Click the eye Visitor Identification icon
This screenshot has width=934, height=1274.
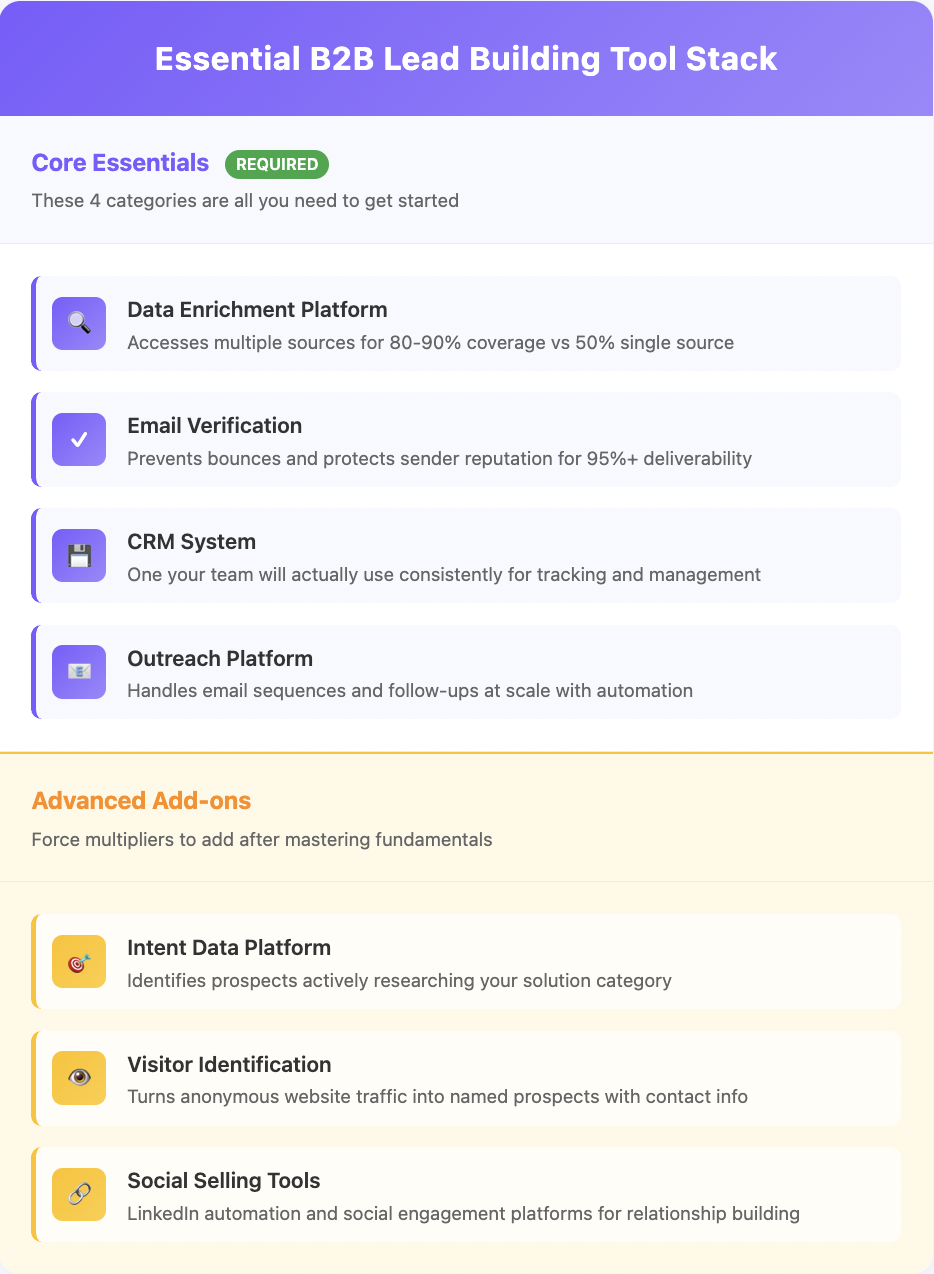[x=79, y=1078]
